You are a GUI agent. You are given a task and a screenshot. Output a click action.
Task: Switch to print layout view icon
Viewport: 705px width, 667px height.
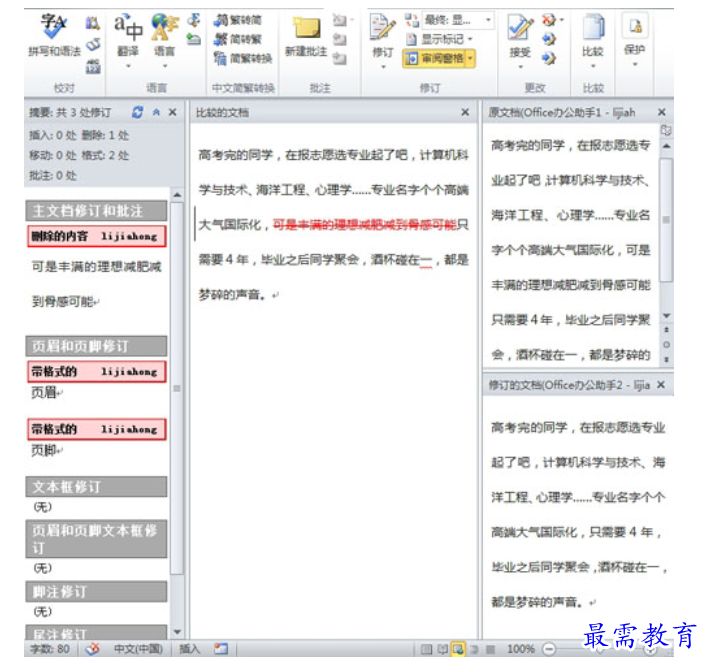click(x=426, y=649)
